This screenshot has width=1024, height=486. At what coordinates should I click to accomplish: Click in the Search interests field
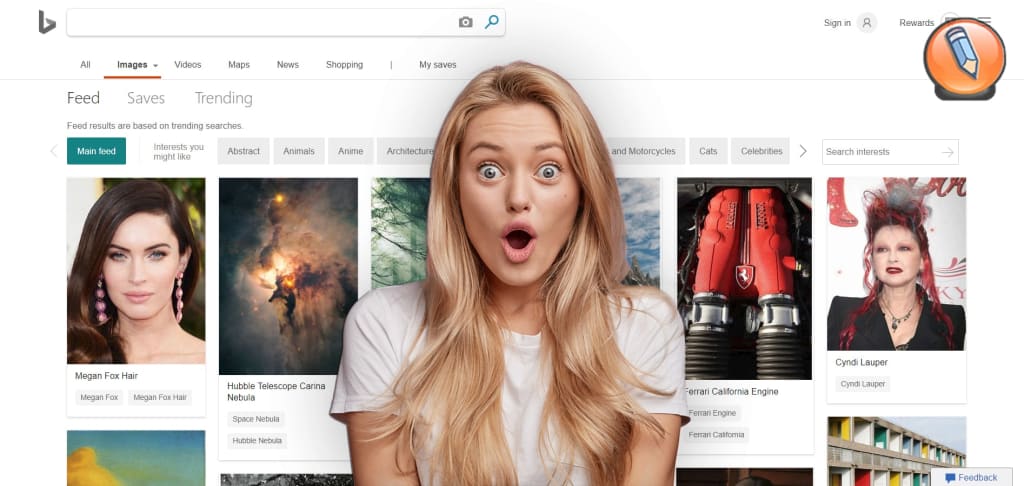point(890,152)
